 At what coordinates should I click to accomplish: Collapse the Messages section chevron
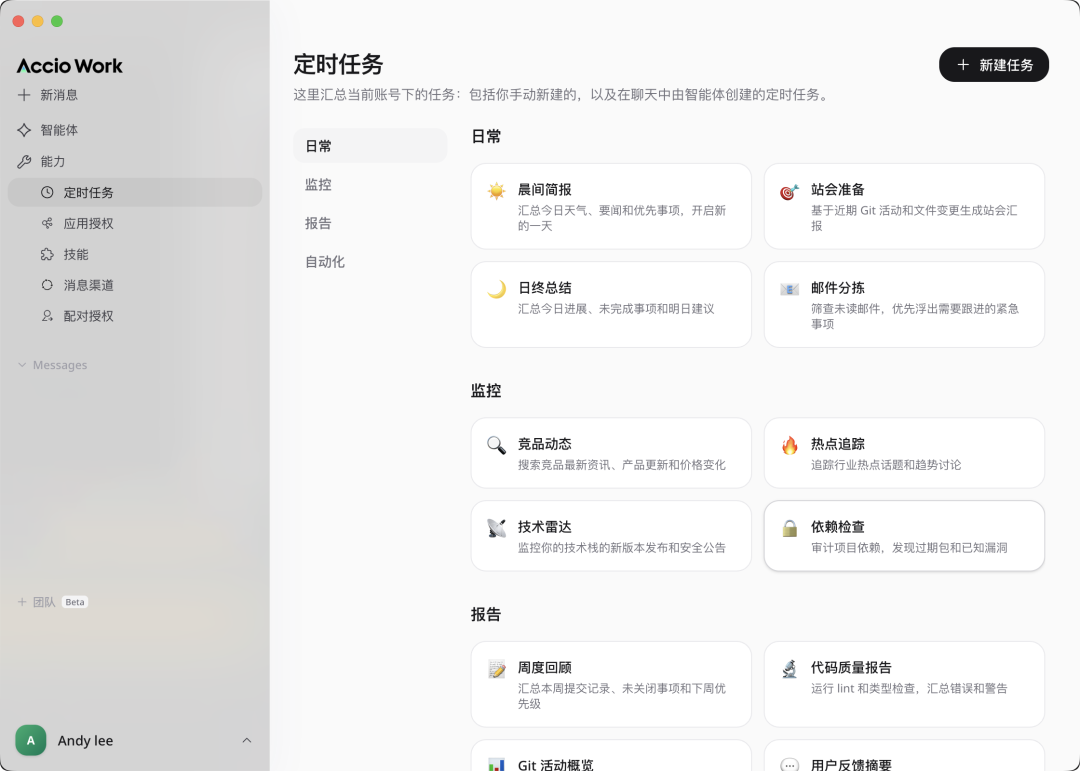click(22, 365)
